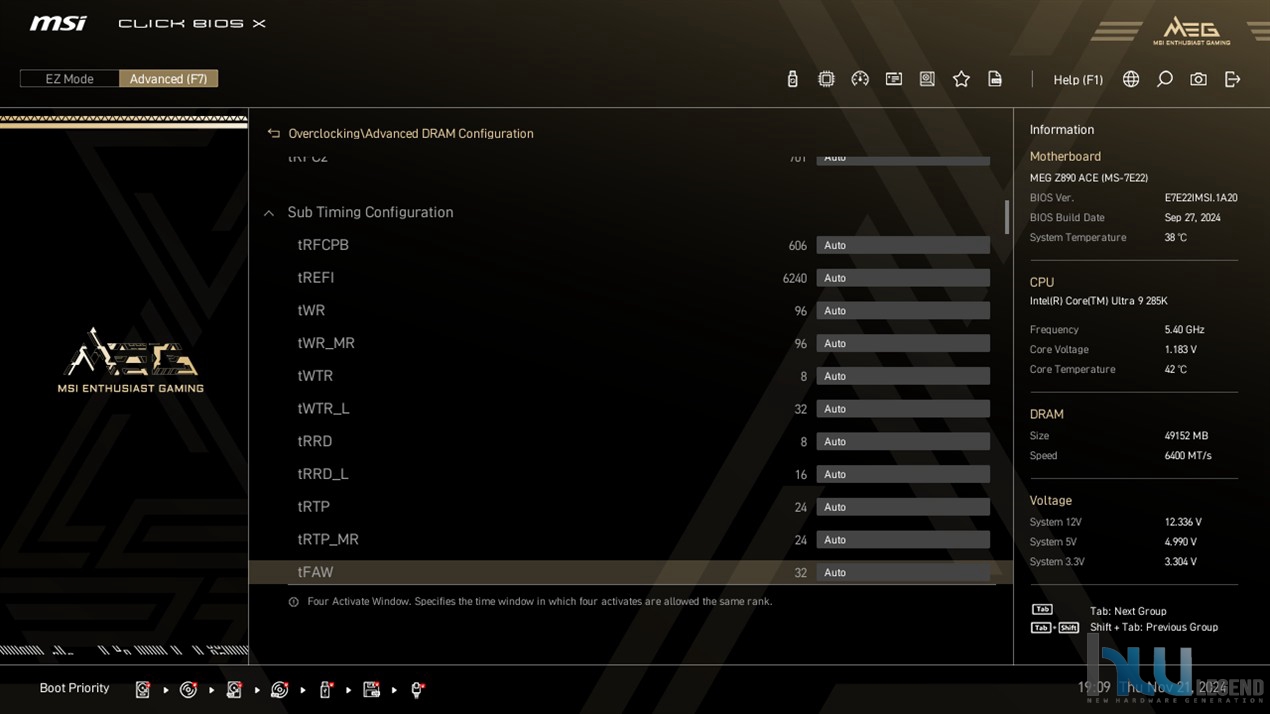The image size is (1270, 714).
Task: Click the Overclocking\Advanced DRAM Configuration breadcrumb
Action: click(x=411, y=133)
